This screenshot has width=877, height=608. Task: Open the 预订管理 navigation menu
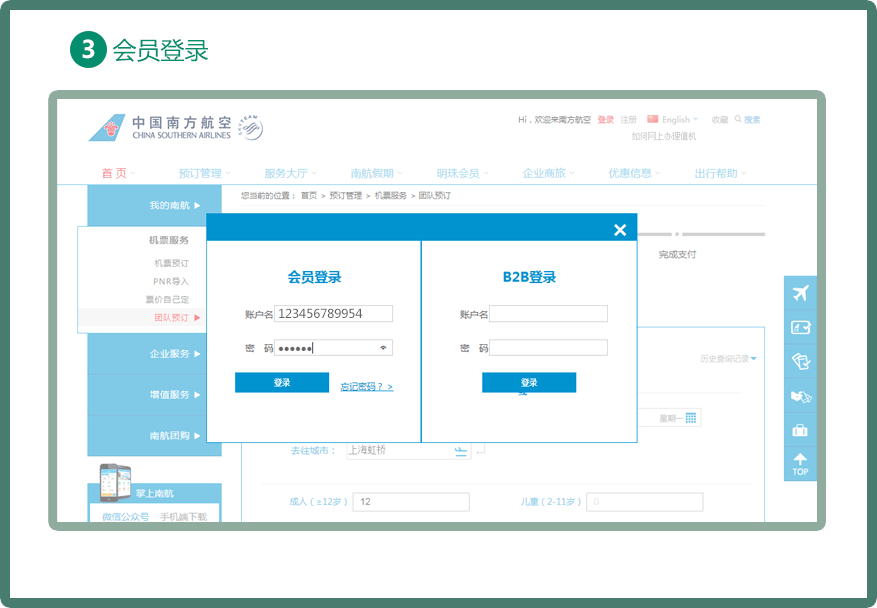point(204,173)
